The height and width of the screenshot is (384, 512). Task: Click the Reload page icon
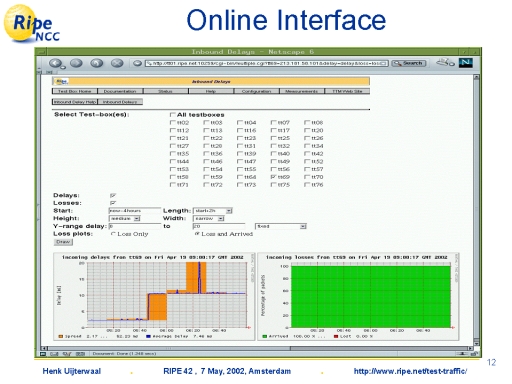(x=97, y=63)
